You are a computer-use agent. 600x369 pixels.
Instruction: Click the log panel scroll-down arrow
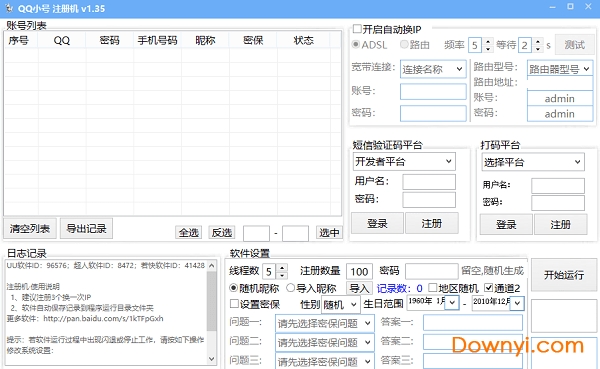(212, 359)
